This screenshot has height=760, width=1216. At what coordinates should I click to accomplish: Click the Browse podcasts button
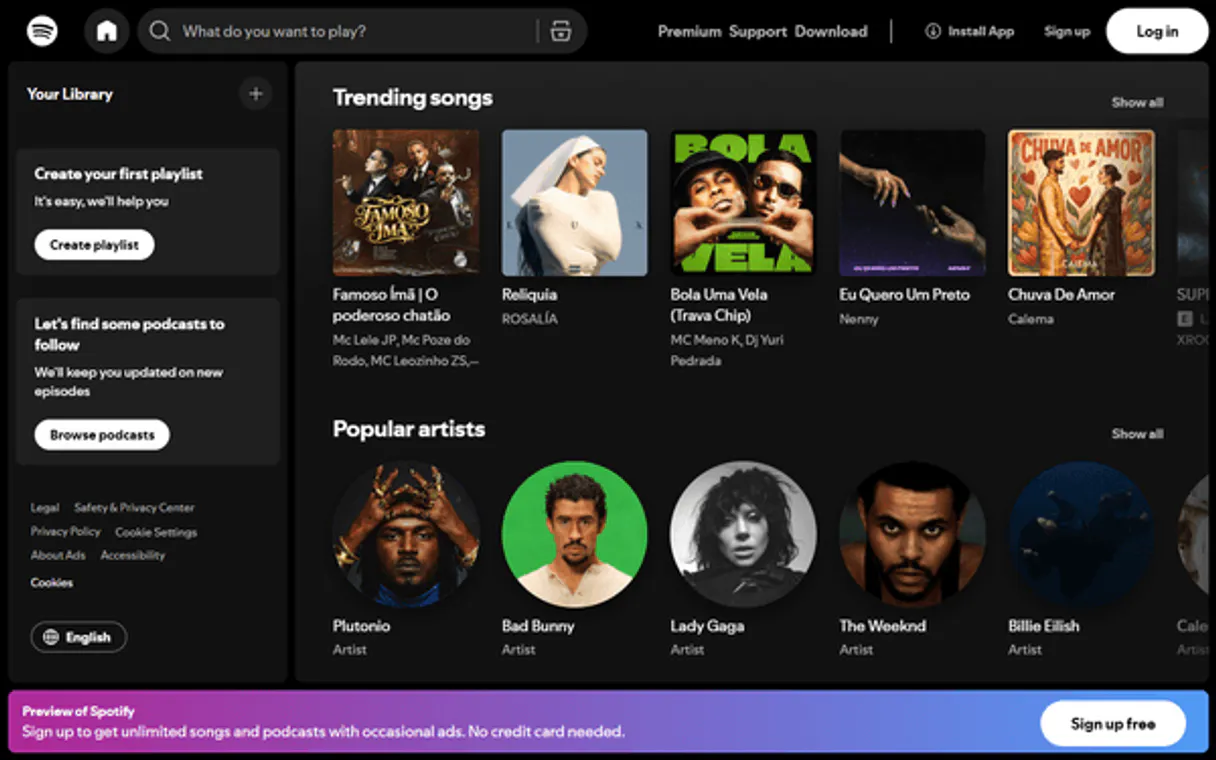tap(101, 434)
